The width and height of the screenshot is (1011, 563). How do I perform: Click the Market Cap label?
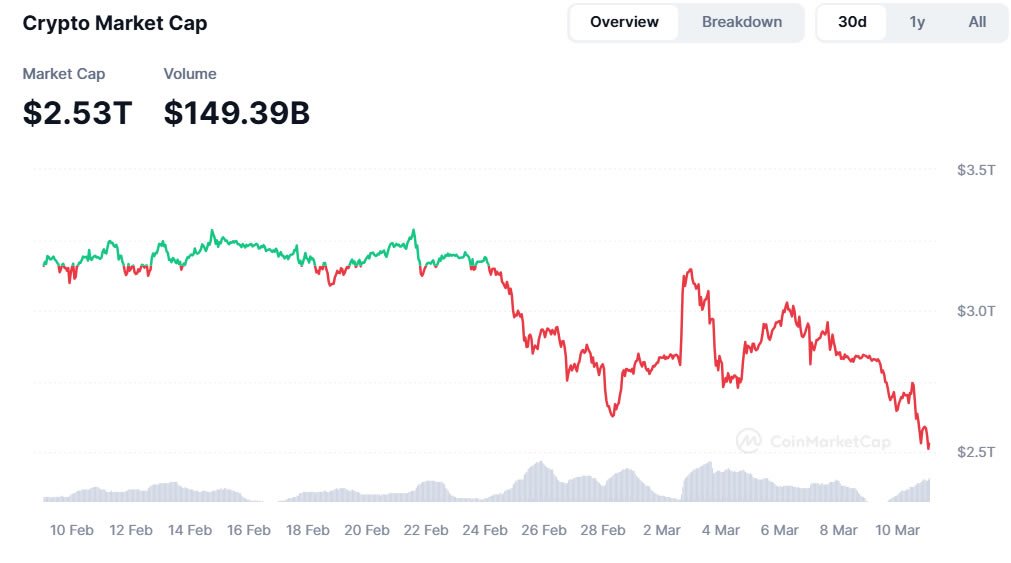point(64,74)
